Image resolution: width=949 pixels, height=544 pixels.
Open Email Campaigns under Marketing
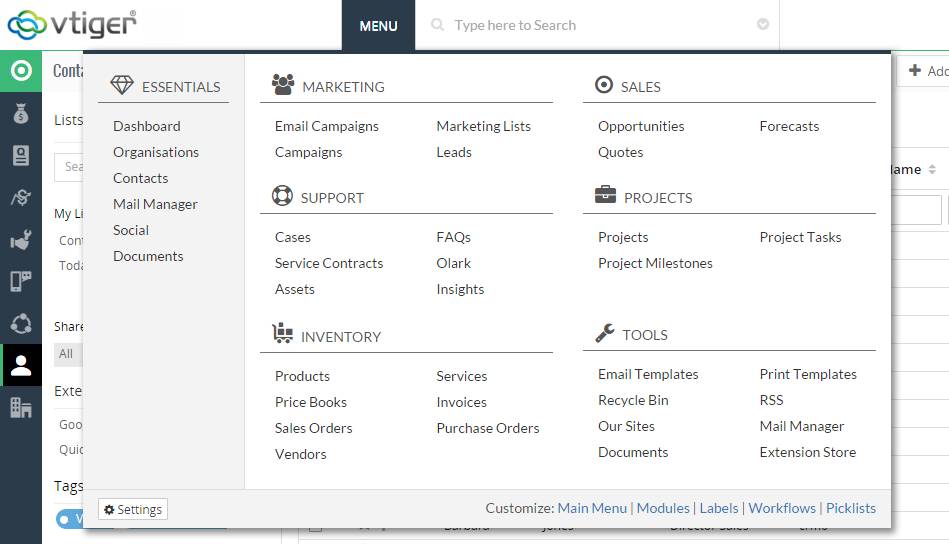point(326,126)
